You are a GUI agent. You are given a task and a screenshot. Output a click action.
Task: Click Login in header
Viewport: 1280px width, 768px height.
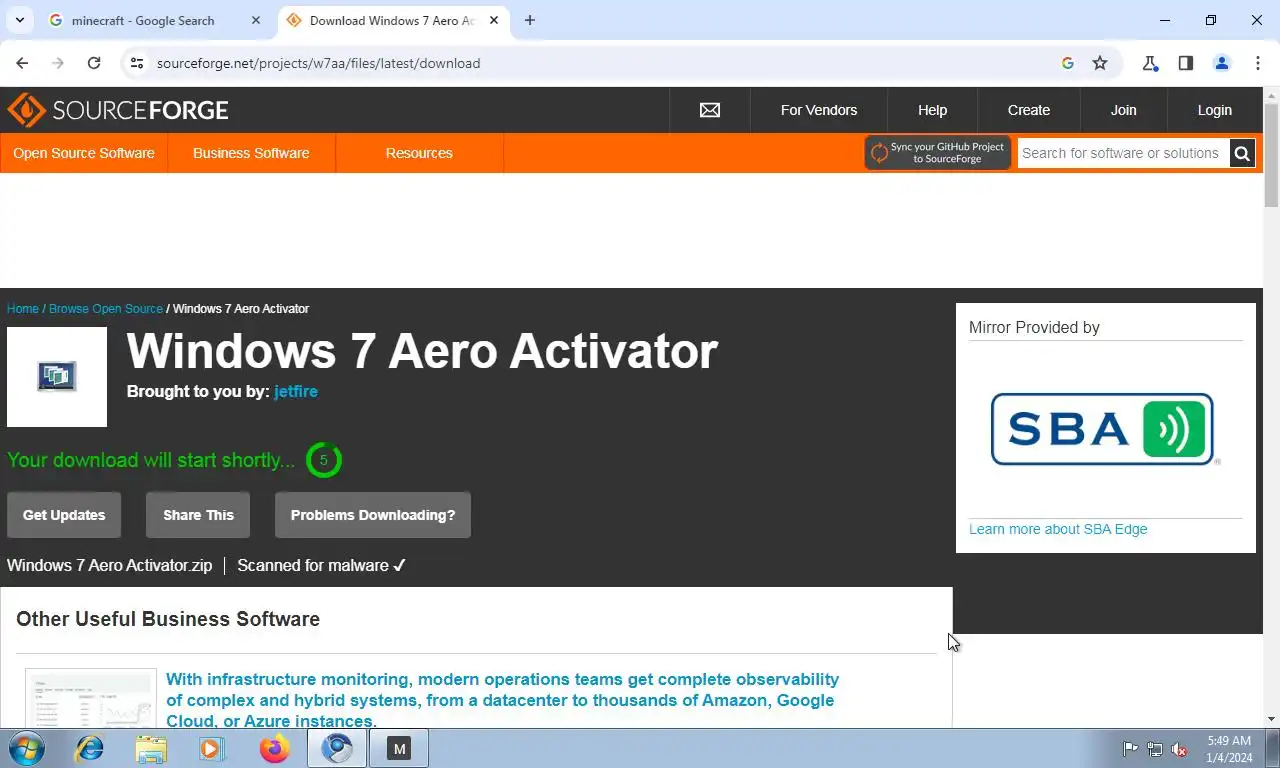click(1215, 110)
